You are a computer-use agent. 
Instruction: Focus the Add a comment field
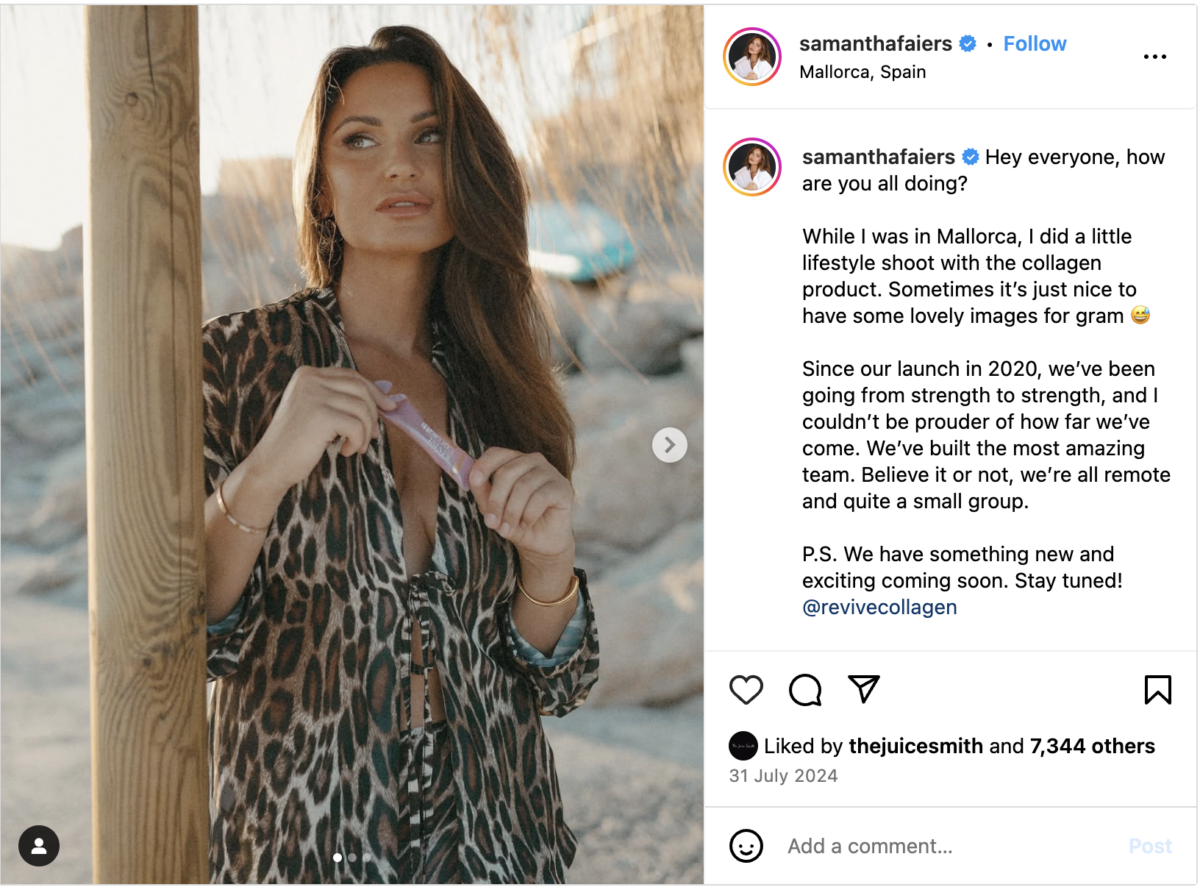(x=940, y=846)
